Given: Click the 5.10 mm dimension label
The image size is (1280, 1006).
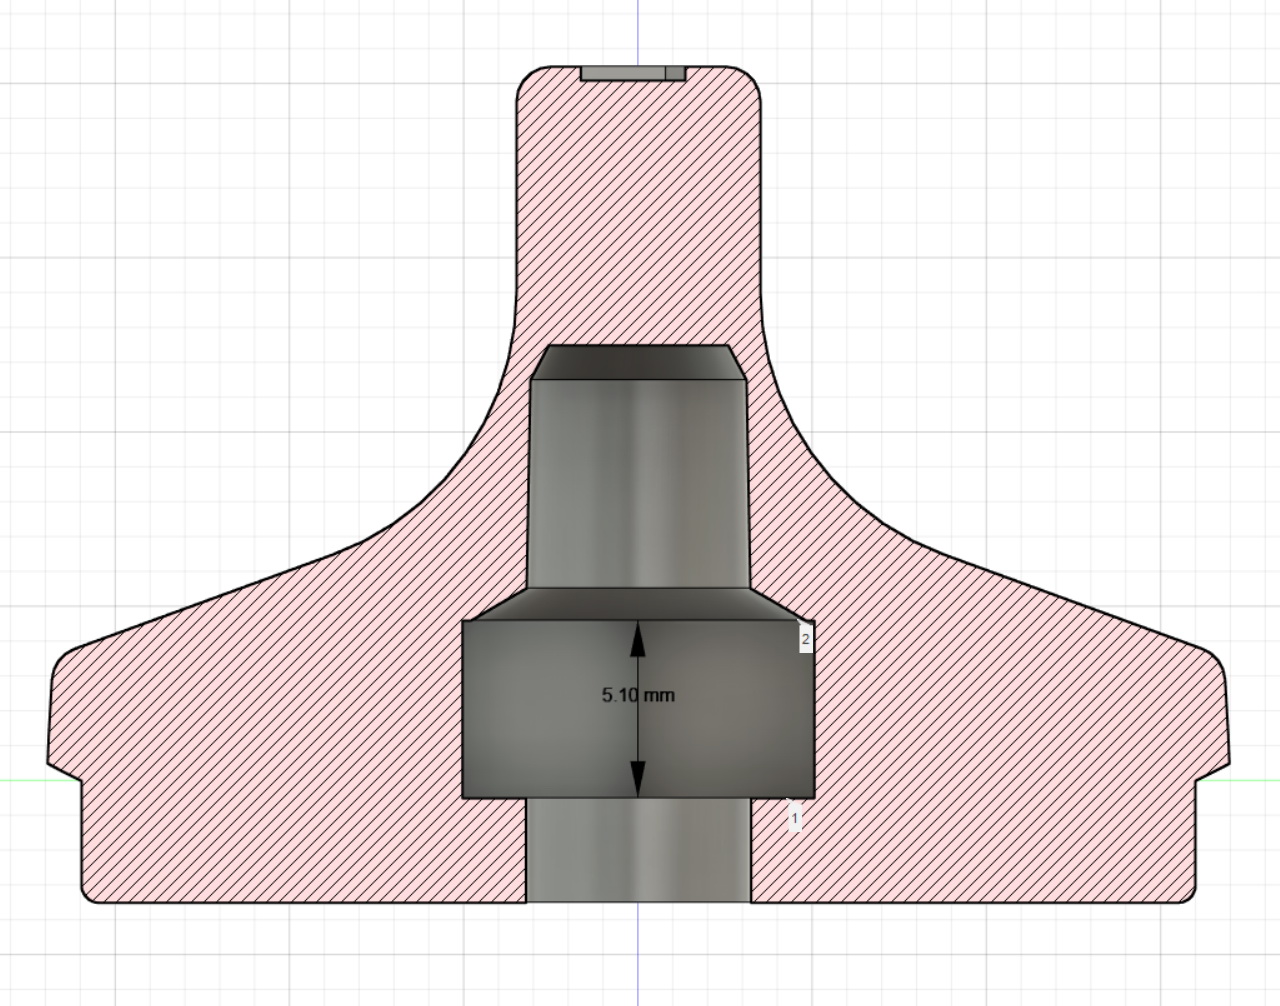Looking at the screenshot, I should [x=638, y=695].
